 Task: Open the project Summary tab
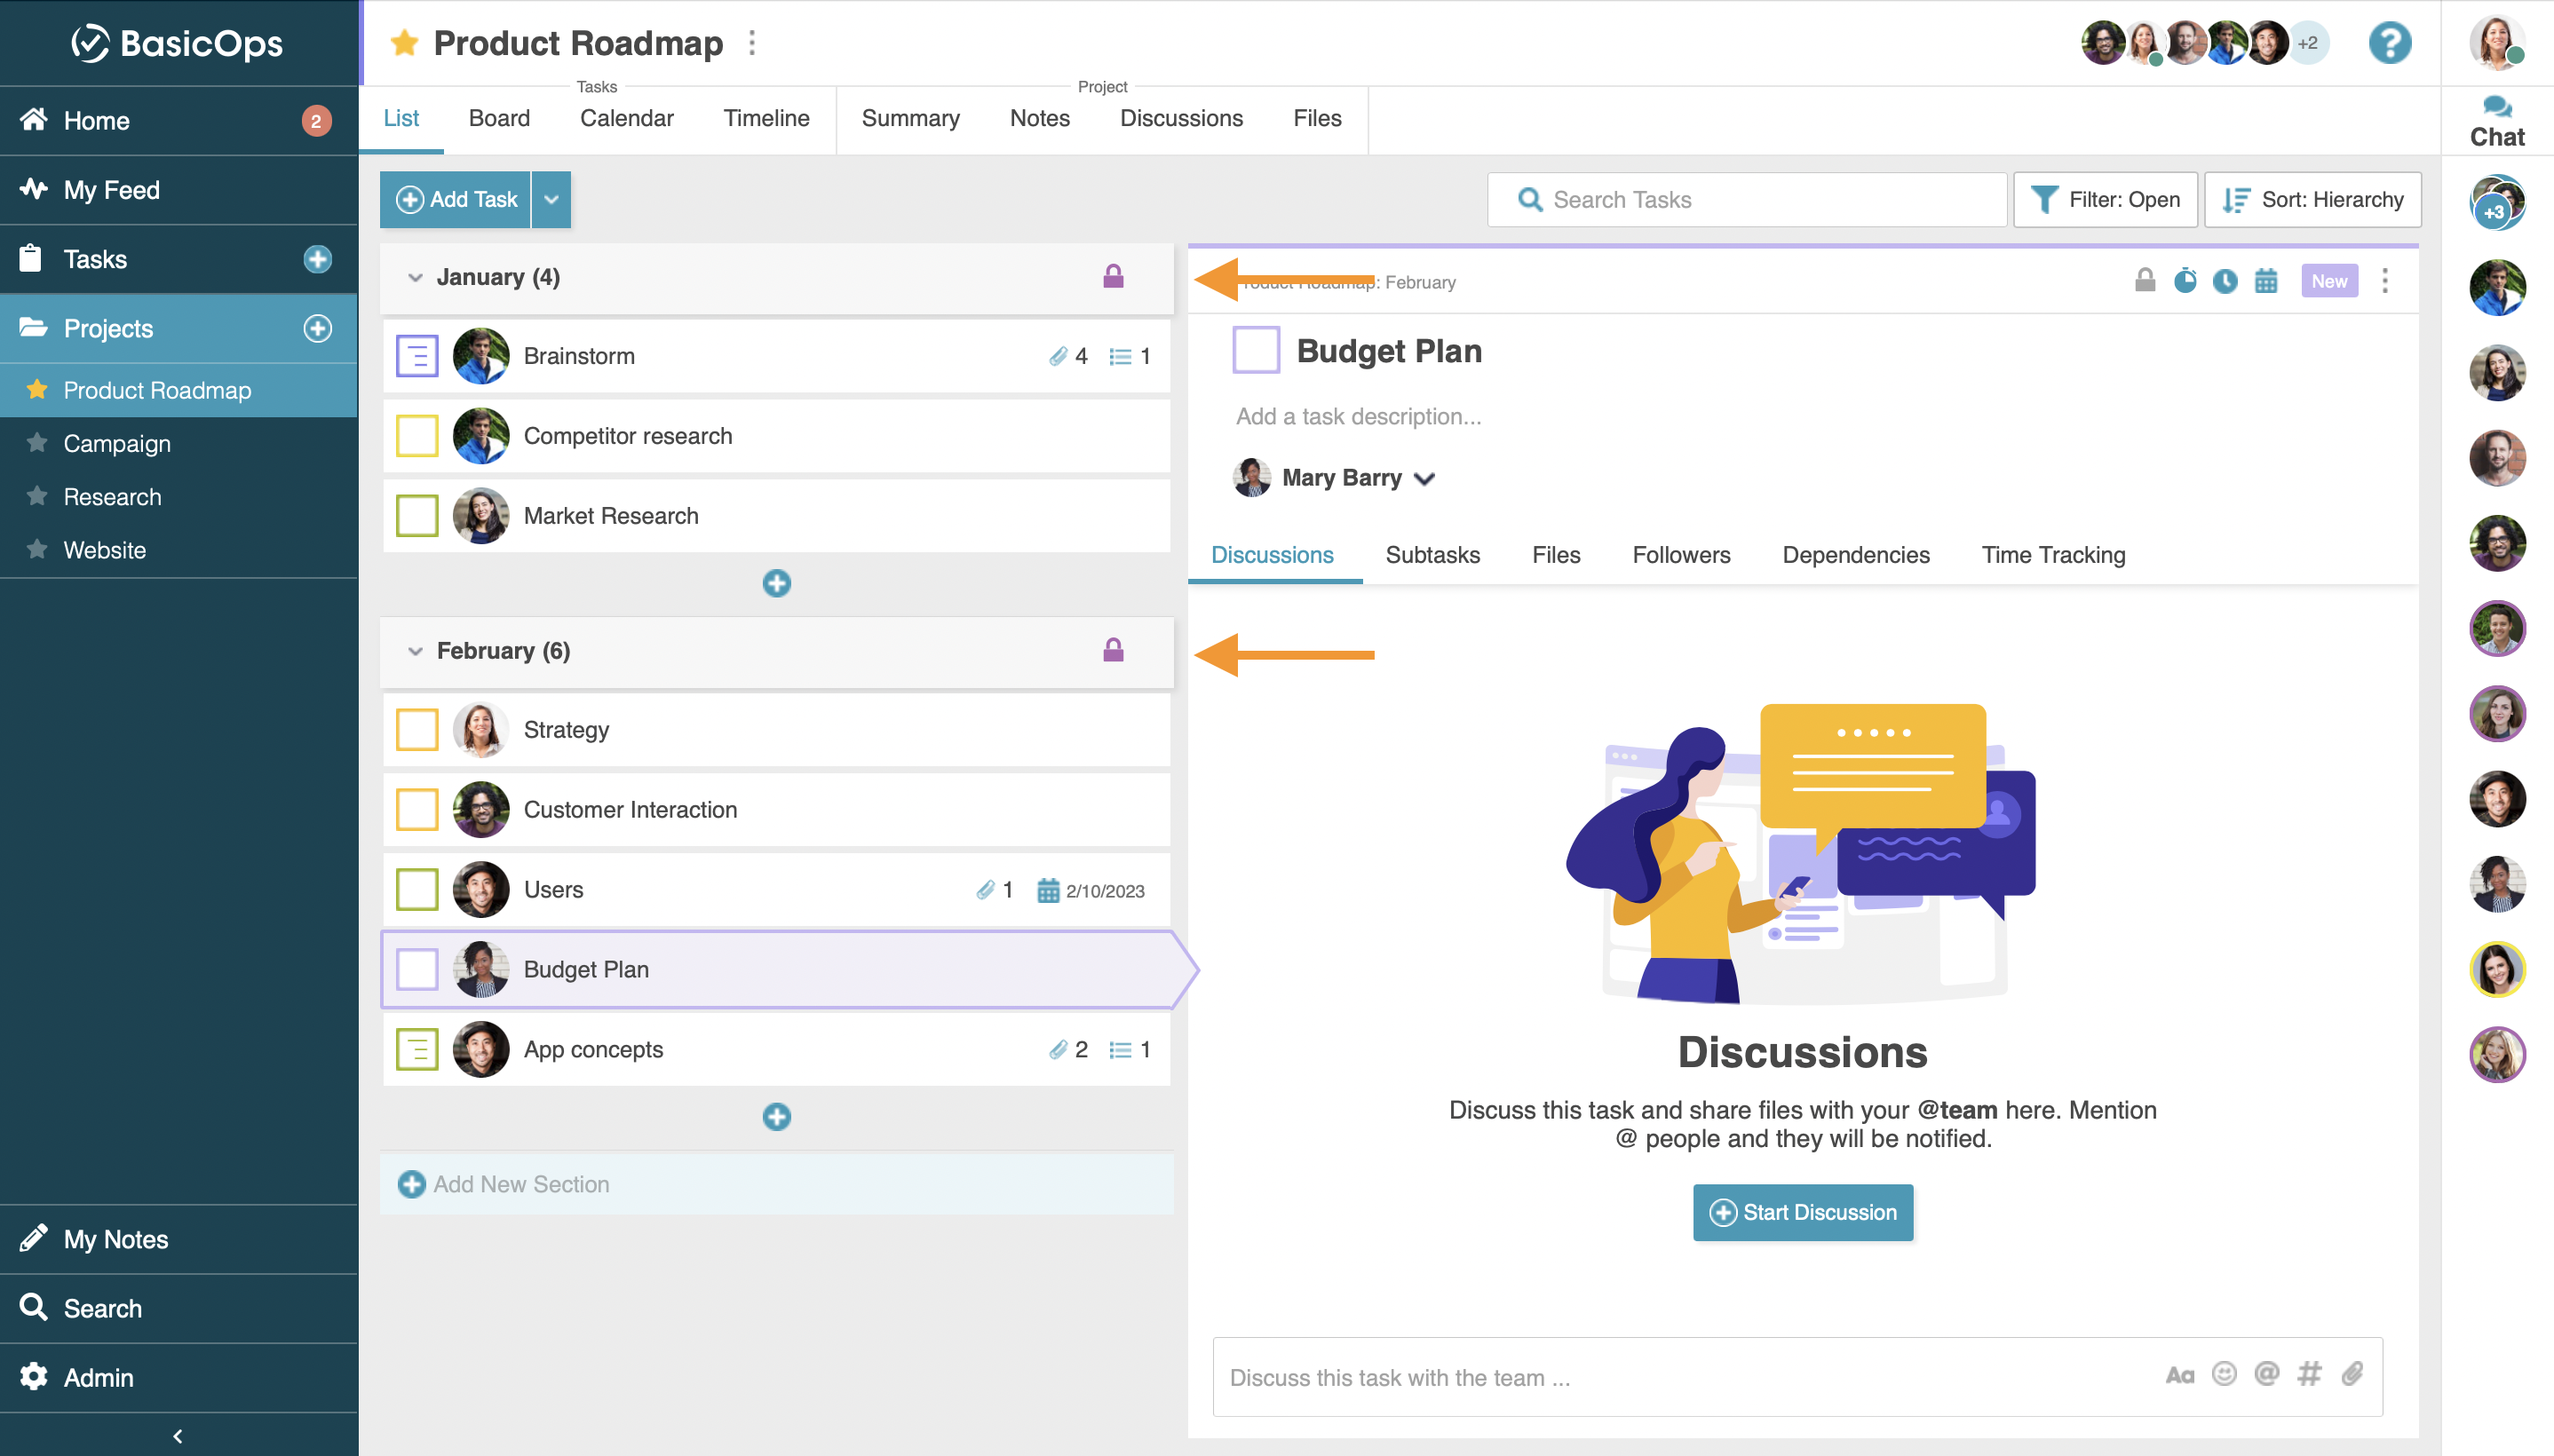coord(910,118)
